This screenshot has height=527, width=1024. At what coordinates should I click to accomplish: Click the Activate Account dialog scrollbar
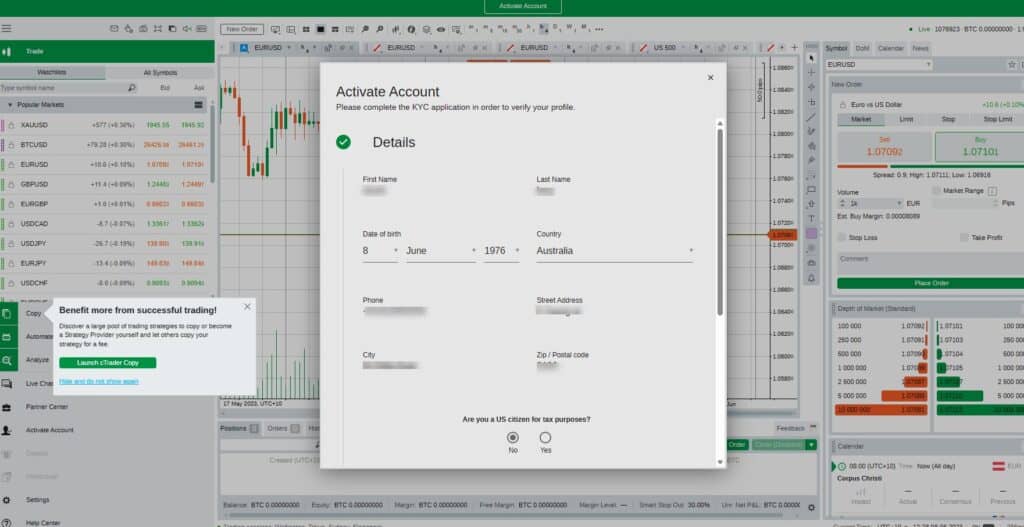click(x=720, y=222)
